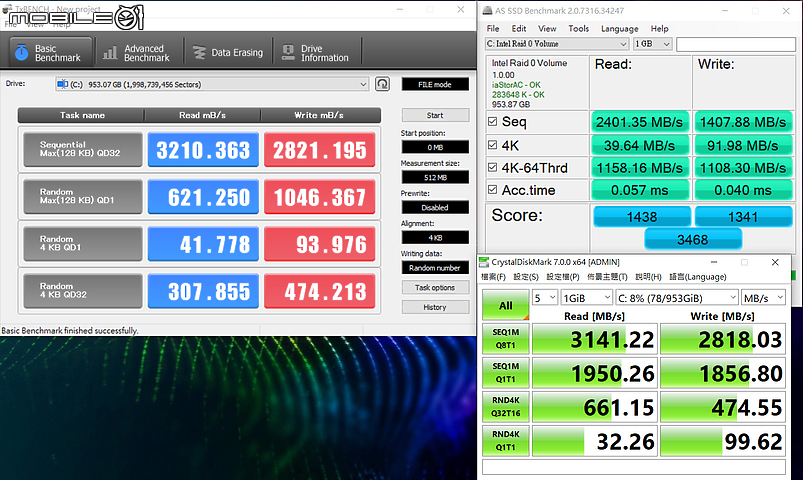Click the empty text field in AS SSD toolbar
This screenshot has width=803, height=480.
pyautogui.click(x=736, y=45)
